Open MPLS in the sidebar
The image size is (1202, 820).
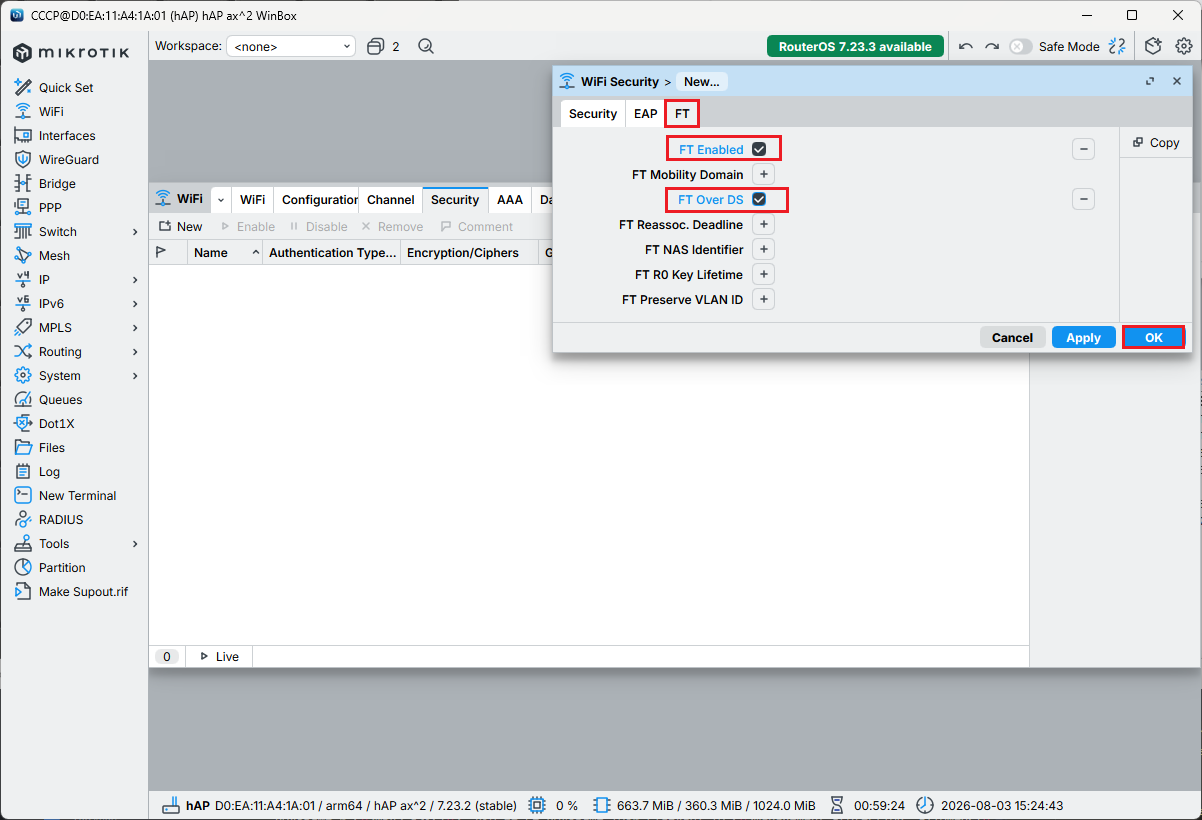[55, 327]
